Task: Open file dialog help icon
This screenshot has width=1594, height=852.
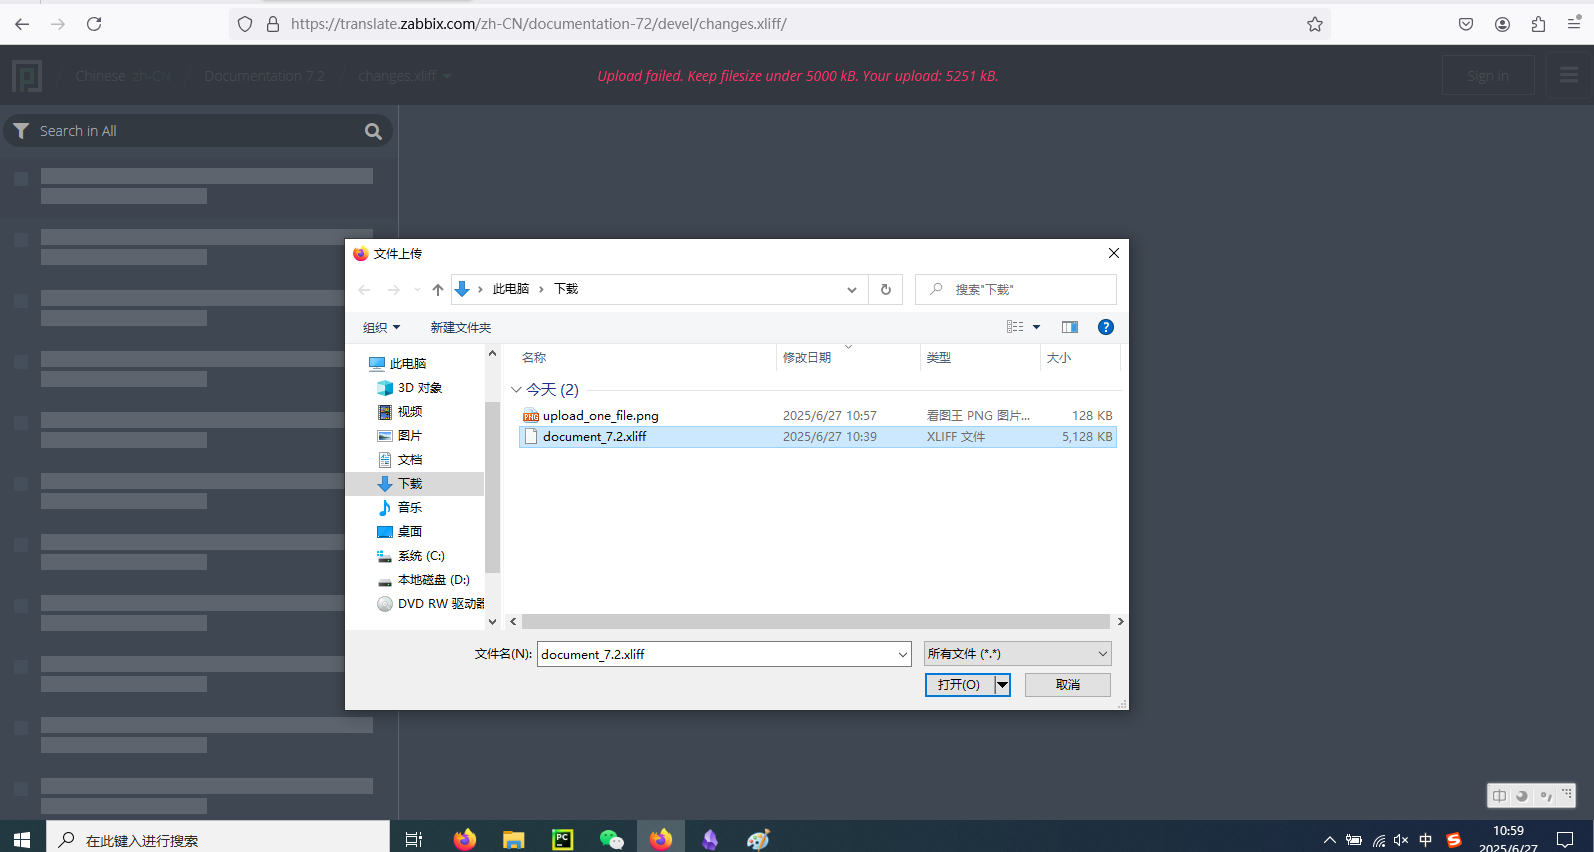Action: click(x=1106, y=327)
